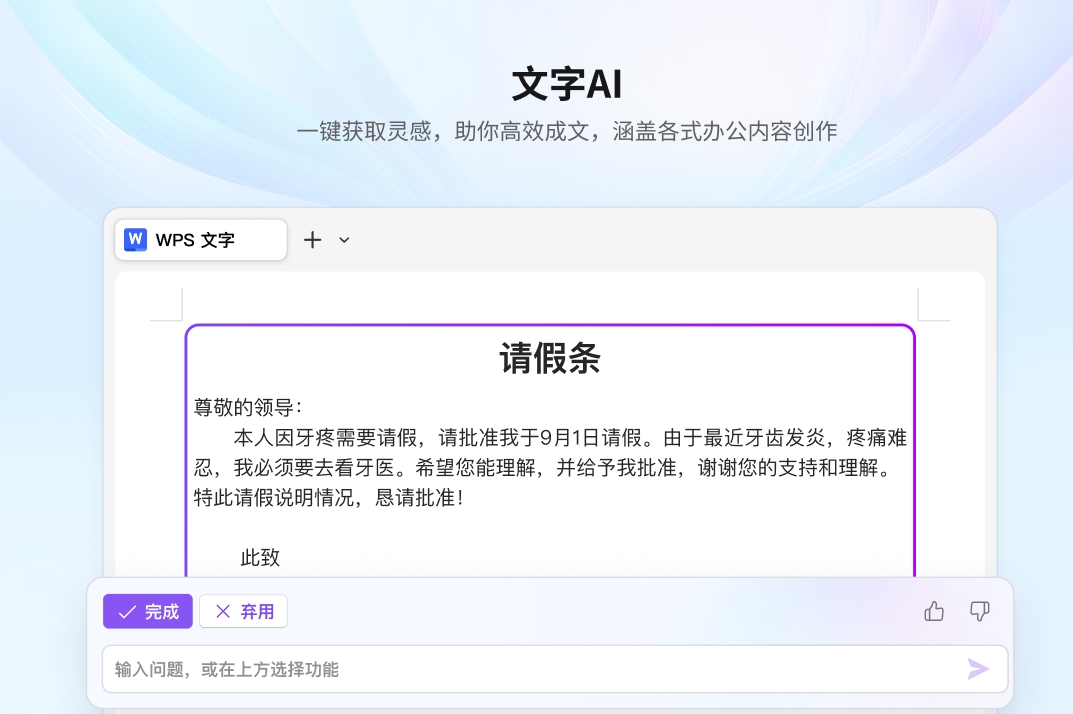The height and width of the screenshot is (714, 1073).
Task: Click the 请假条 title in the document
Action: click(x=549, y=359)
